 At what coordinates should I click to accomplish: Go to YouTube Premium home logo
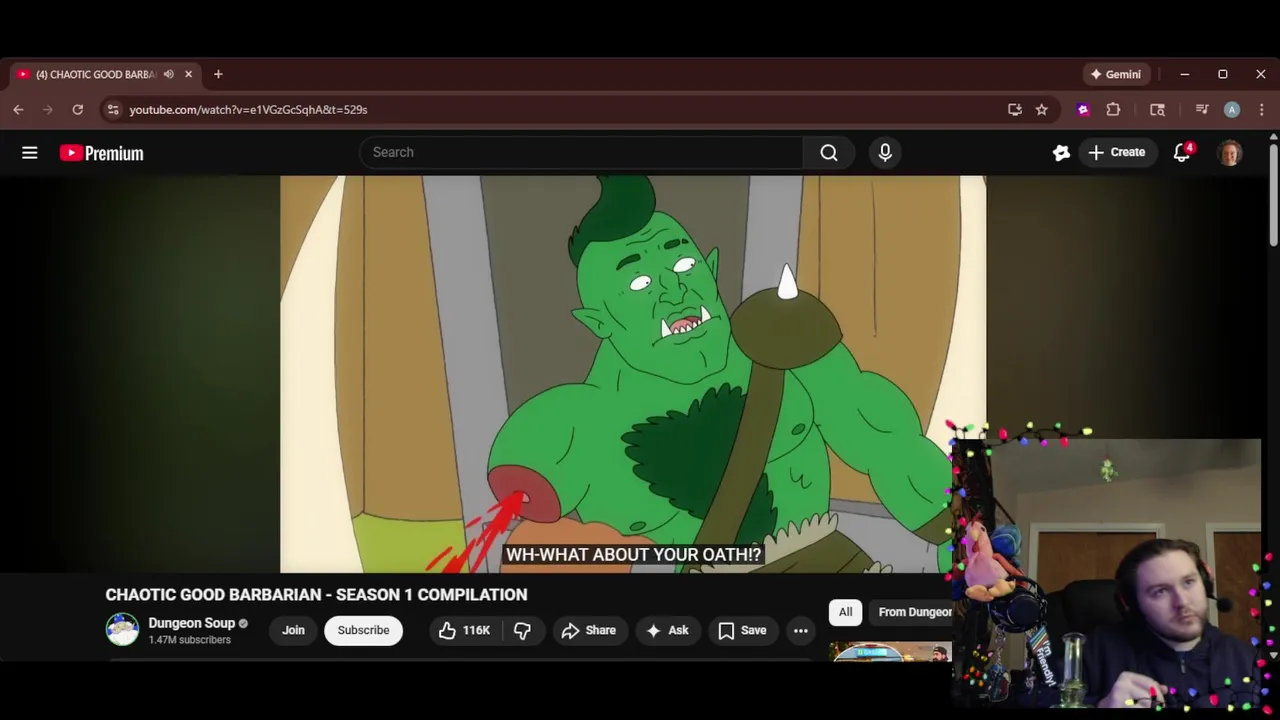coord(101,153)
